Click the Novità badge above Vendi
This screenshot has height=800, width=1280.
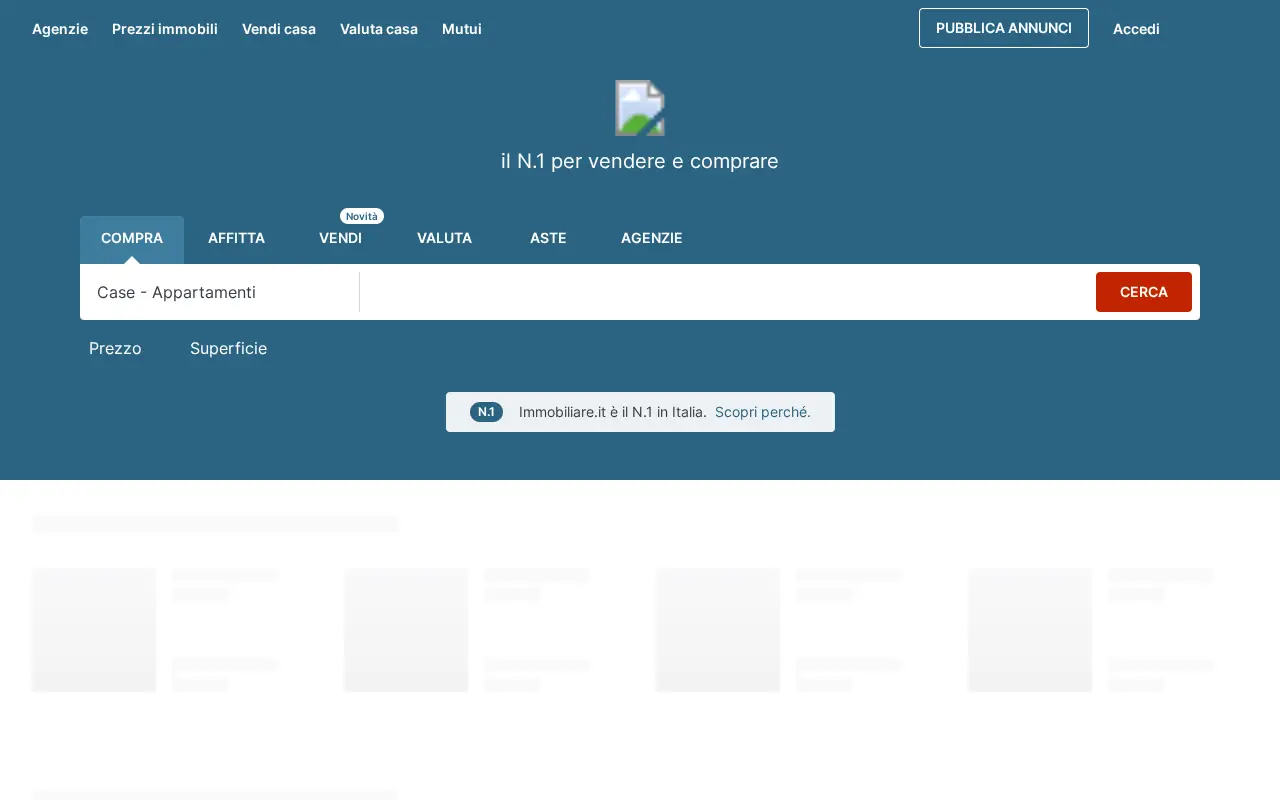coord(362,216)
